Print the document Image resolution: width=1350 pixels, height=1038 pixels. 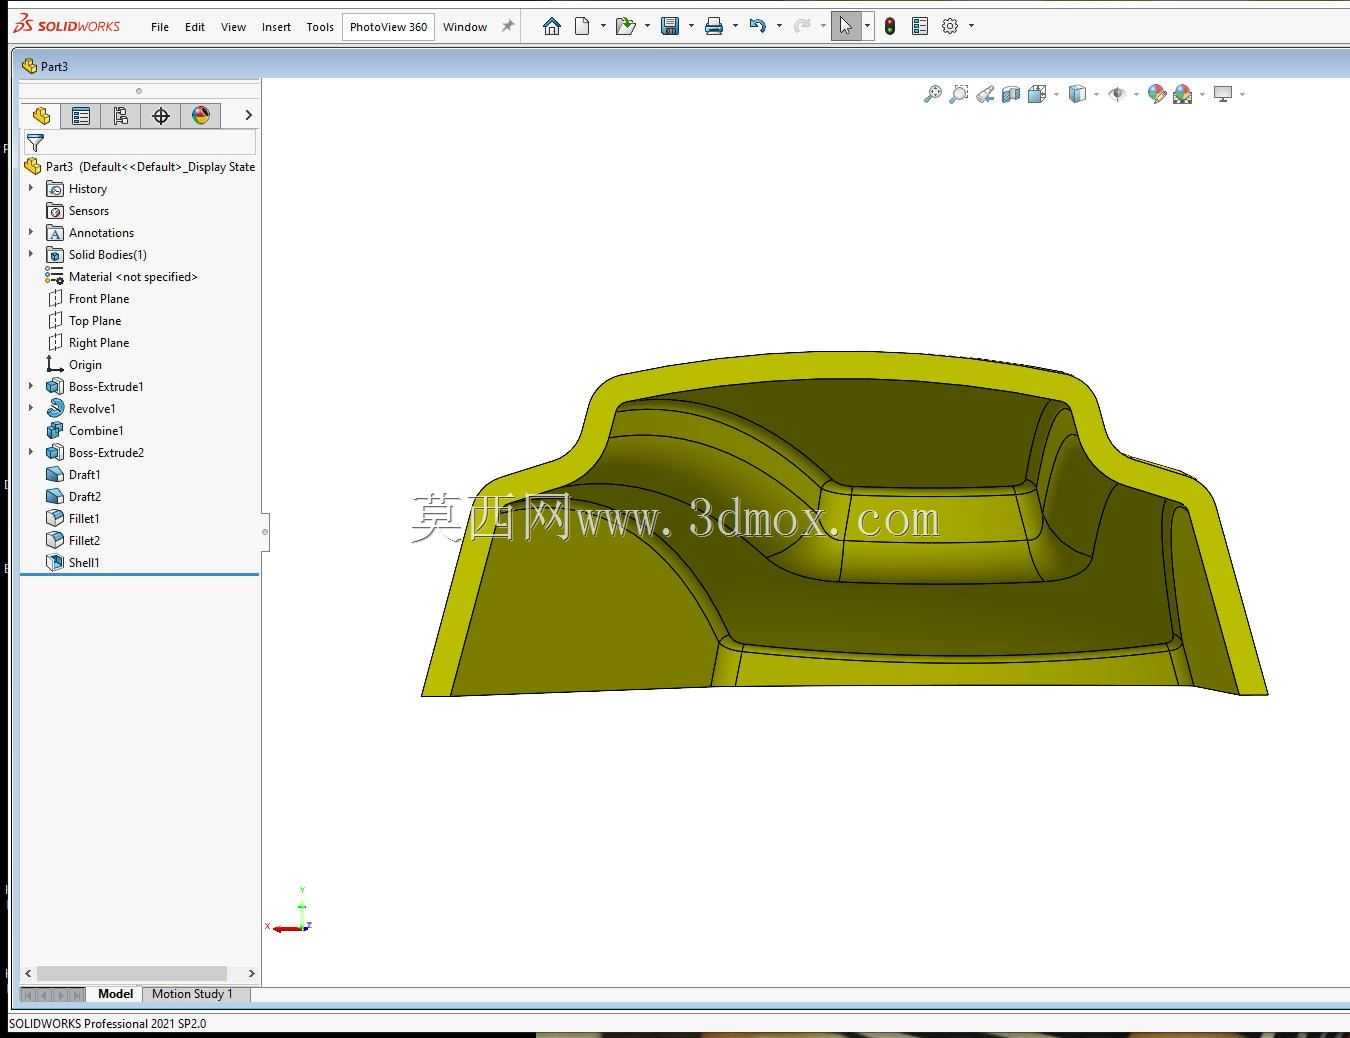pyautogui.click(x=714, y=26)
